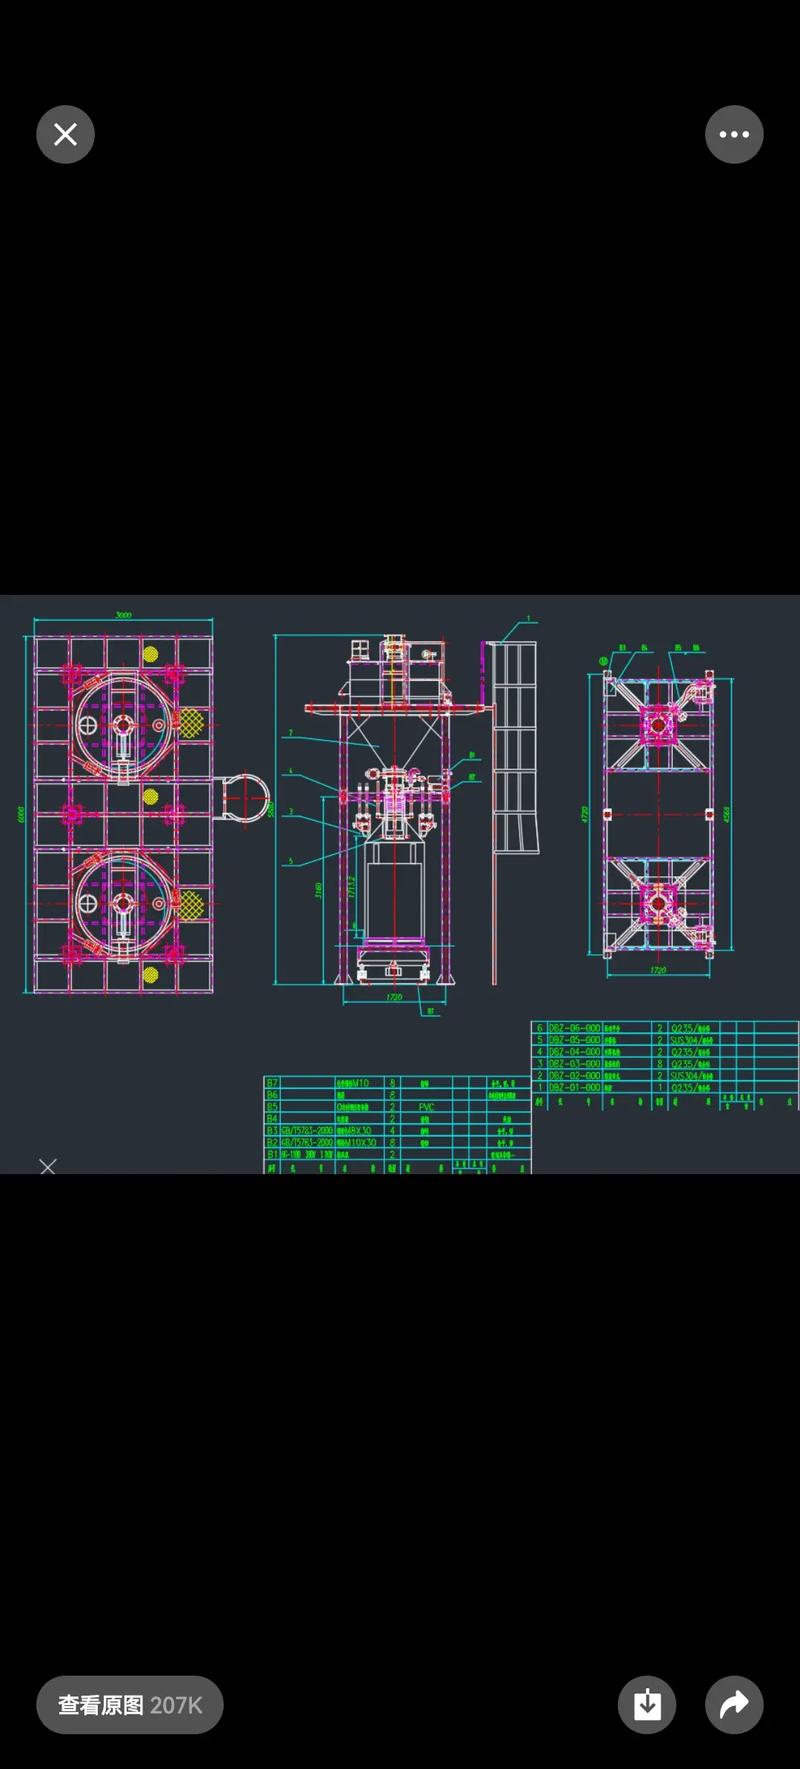Image resolution: width=800 pixels, height=1769 pixels.
Task: Select part number DBZ-04-000 in the table
Action: (575, 1052)
